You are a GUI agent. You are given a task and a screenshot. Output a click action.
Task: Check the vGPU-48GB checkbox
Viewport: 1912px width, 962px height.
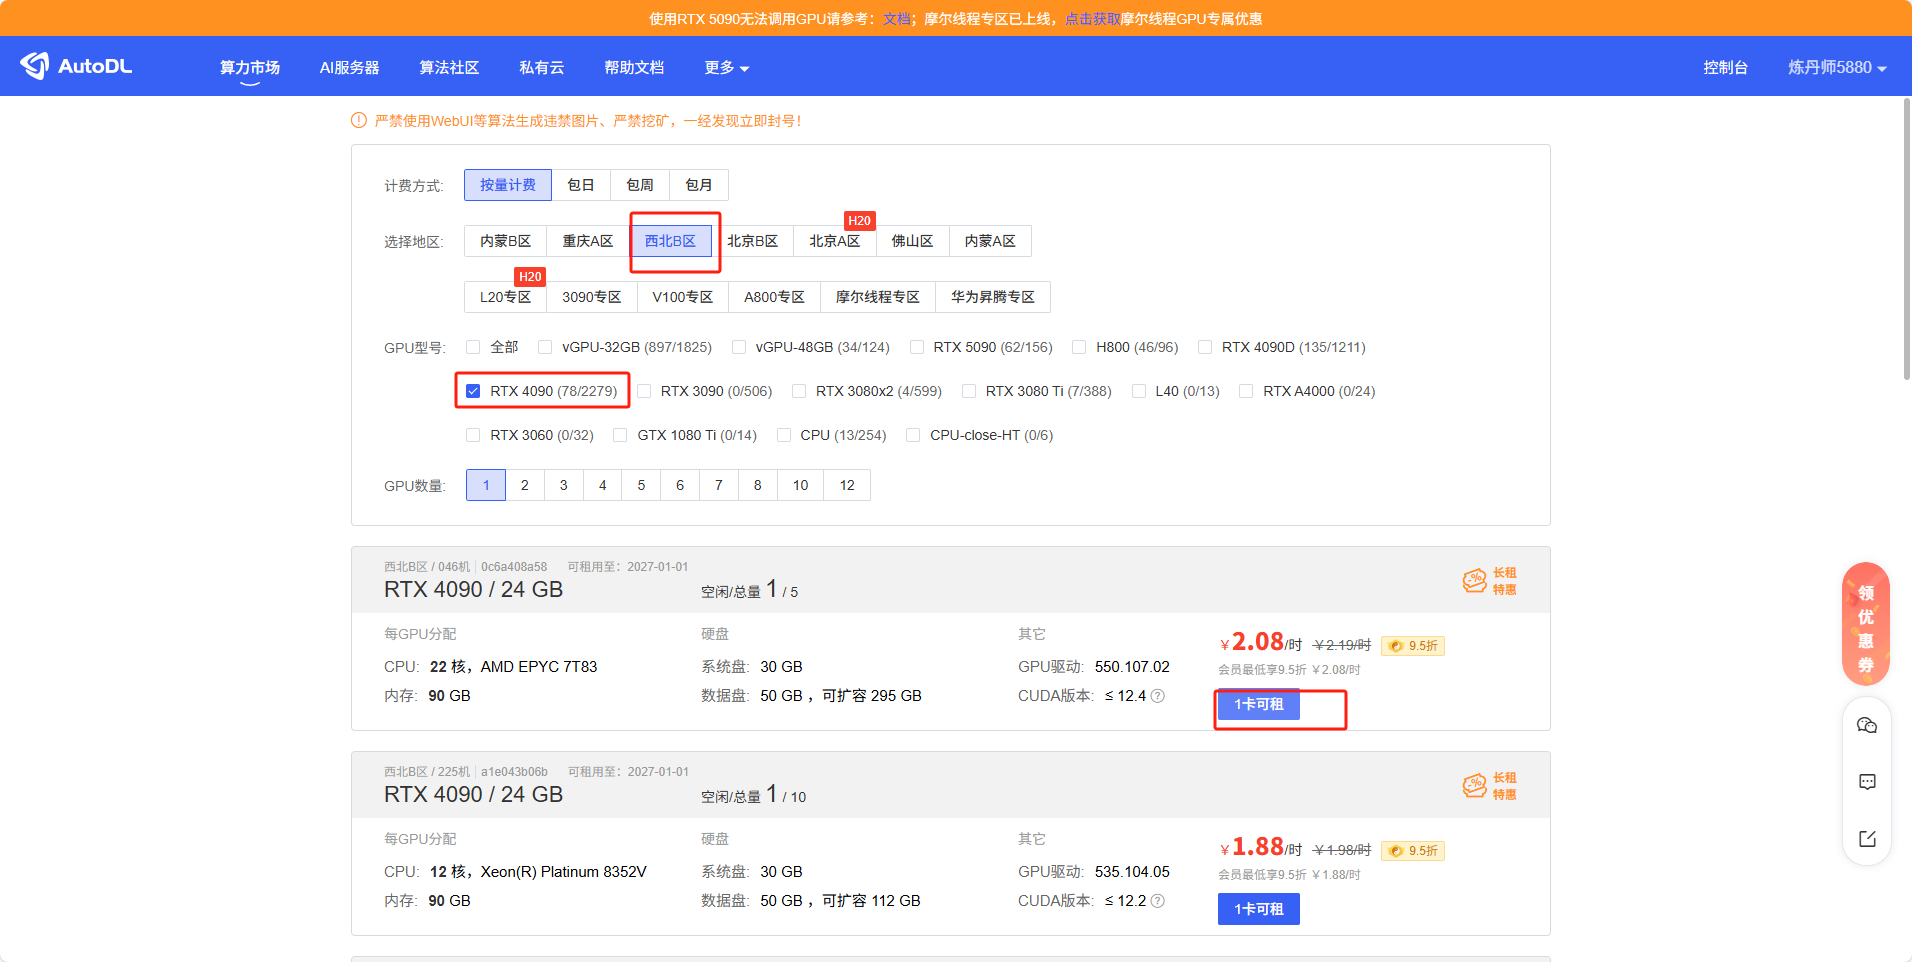(x=739, y=347)
